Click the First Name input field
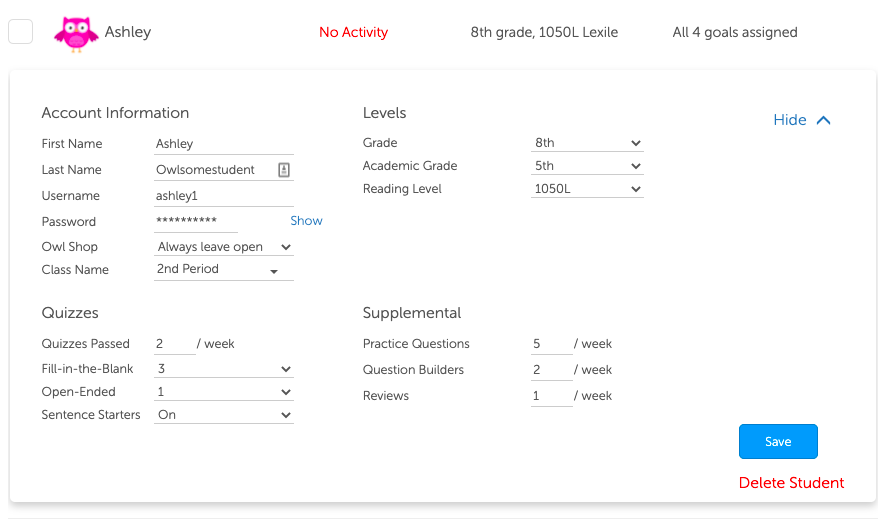 point(223,144)
